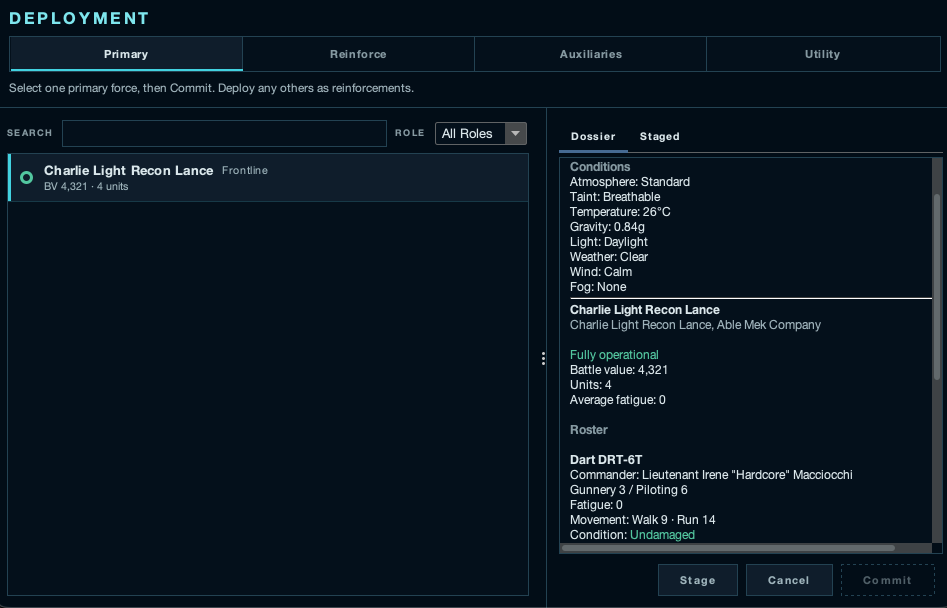Viewport: 947px width, 608px height.
Task: Click the 'BV 4,321 · 4 units' text
Action: [x=86, y=187]
